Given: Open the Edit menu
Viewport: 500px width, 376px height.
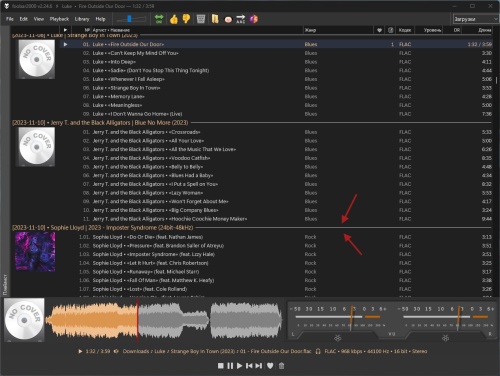Looking at the screenshot, I should point(24,19).
